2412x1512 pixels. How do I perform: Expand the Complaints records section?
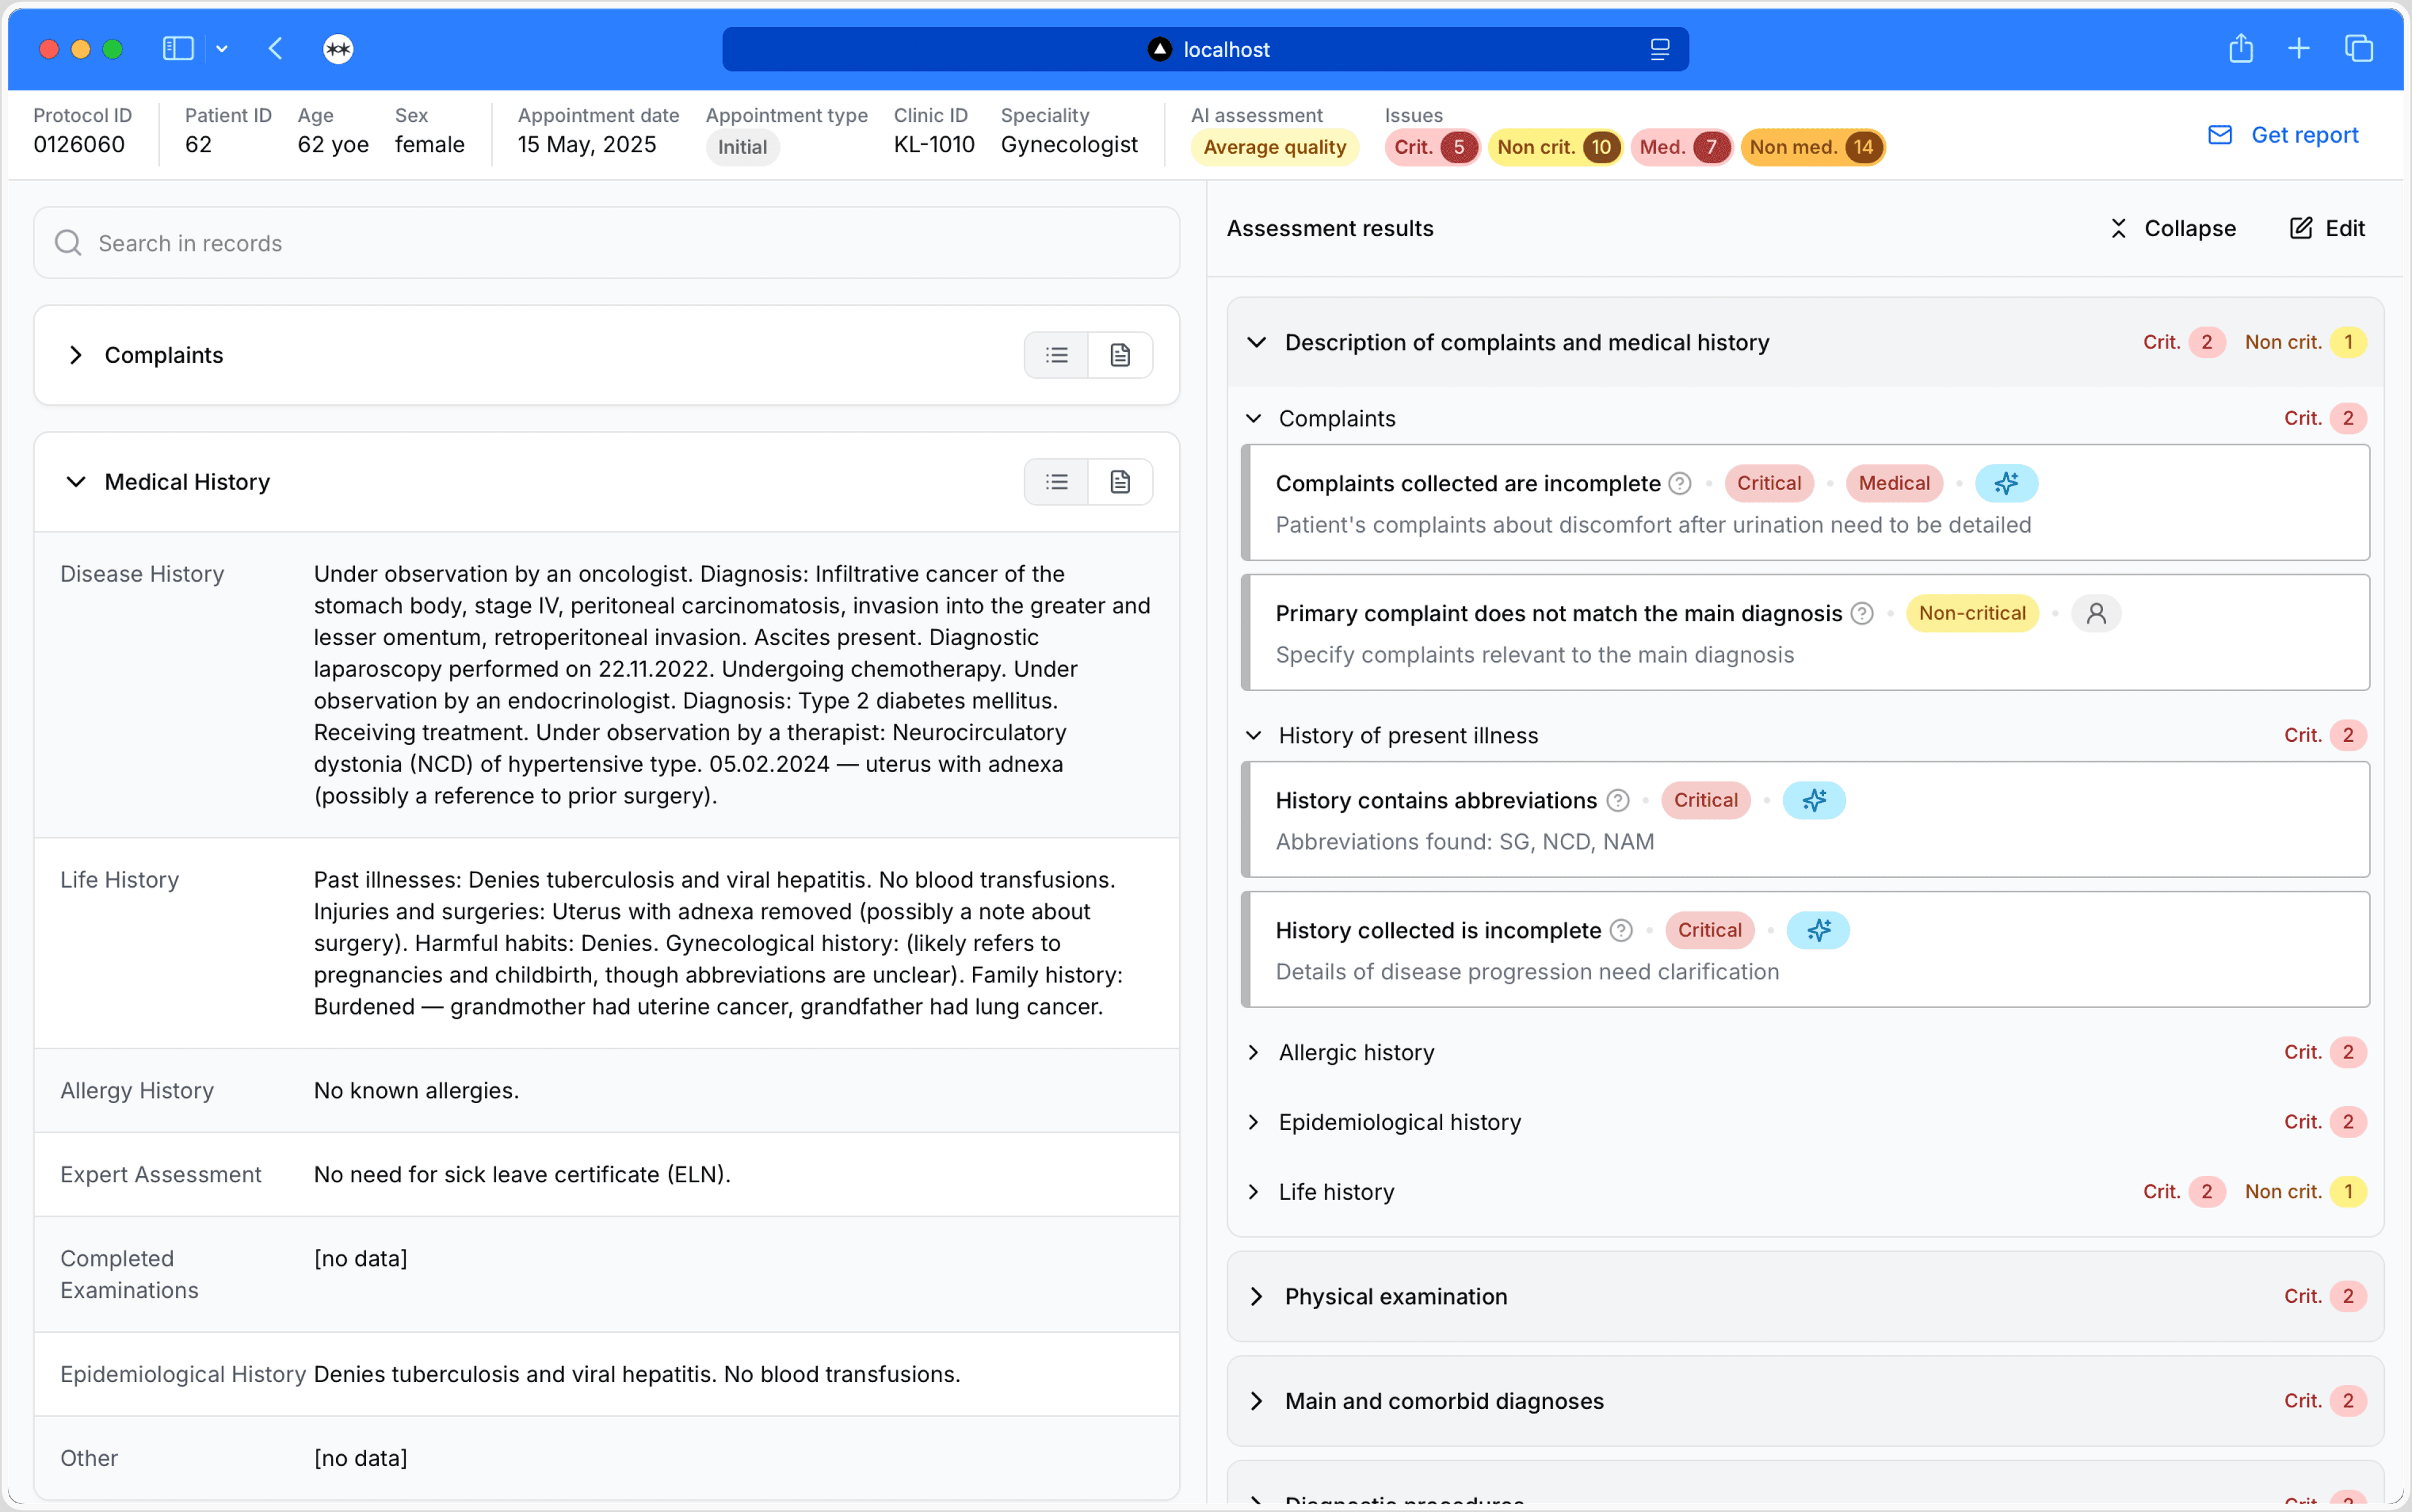[x=76, y=355]
